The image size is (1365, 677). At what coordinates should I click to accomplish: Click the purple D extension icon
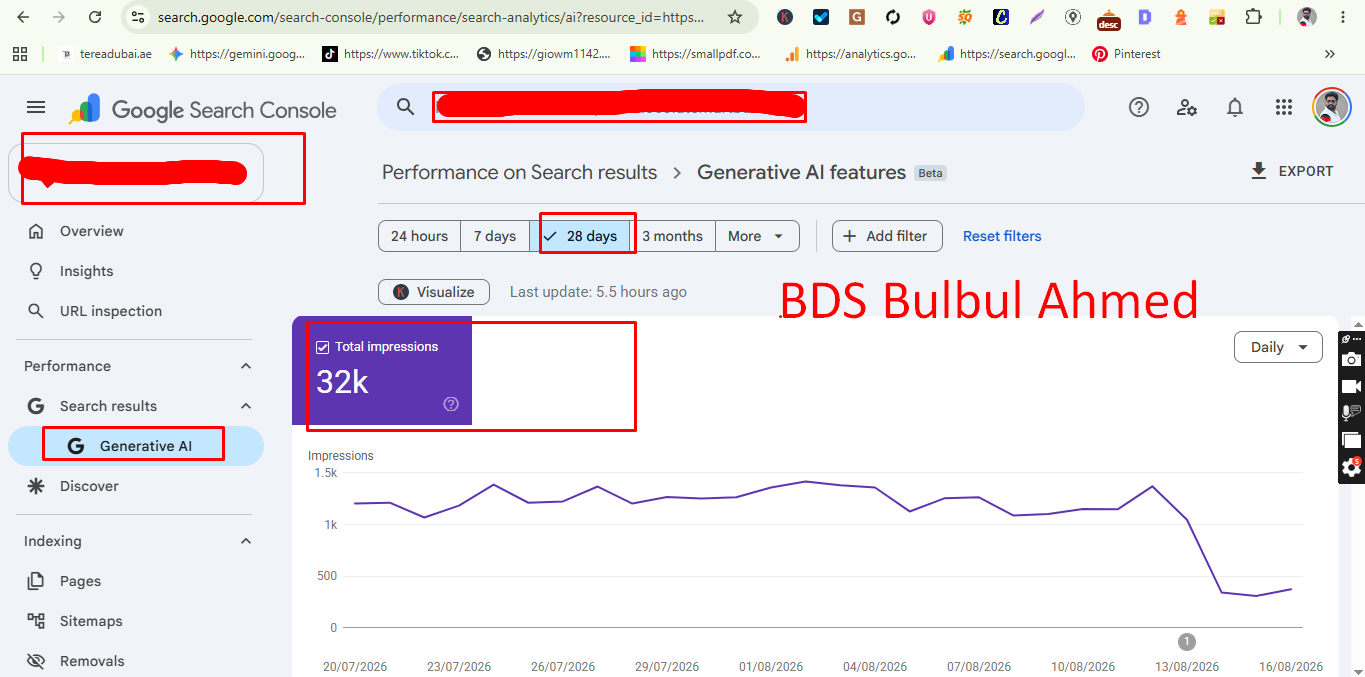tap(1145, 17)
